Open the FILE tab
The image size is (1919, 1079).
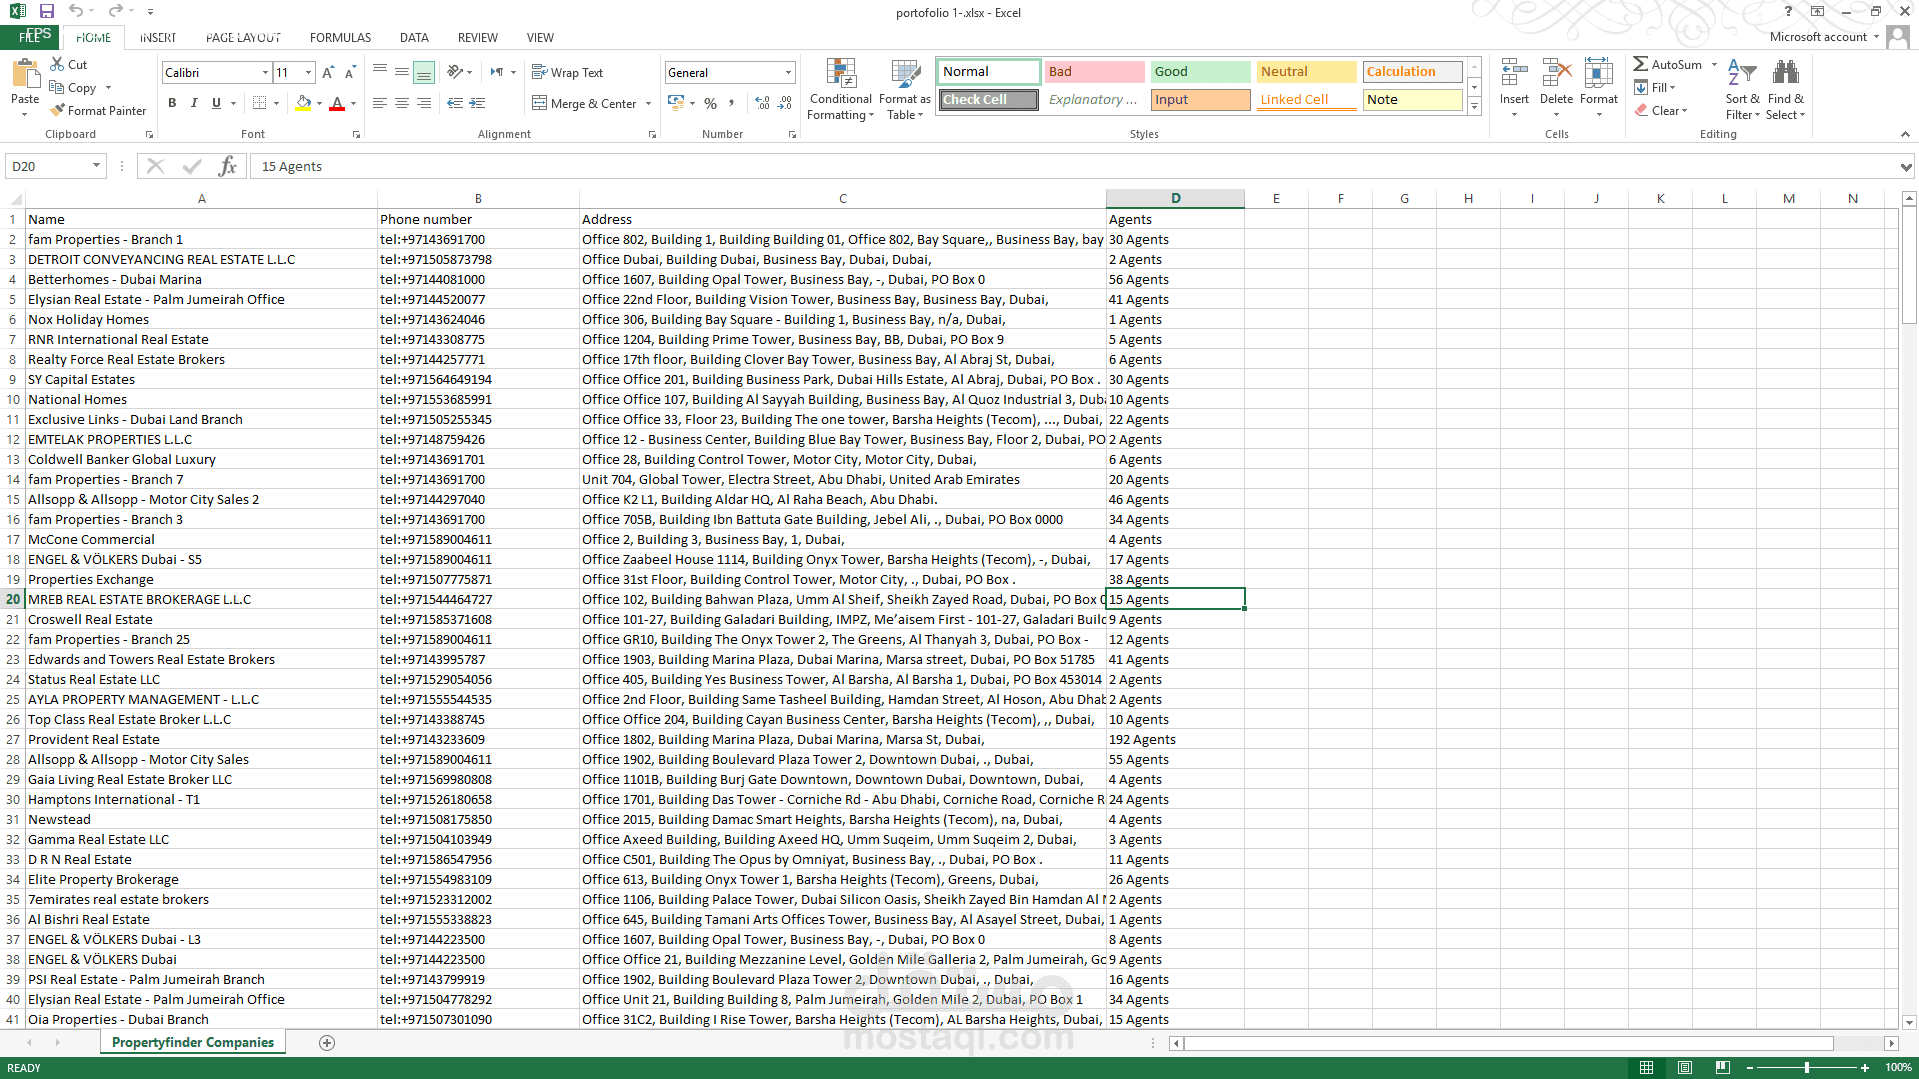[x=30, y=37]
